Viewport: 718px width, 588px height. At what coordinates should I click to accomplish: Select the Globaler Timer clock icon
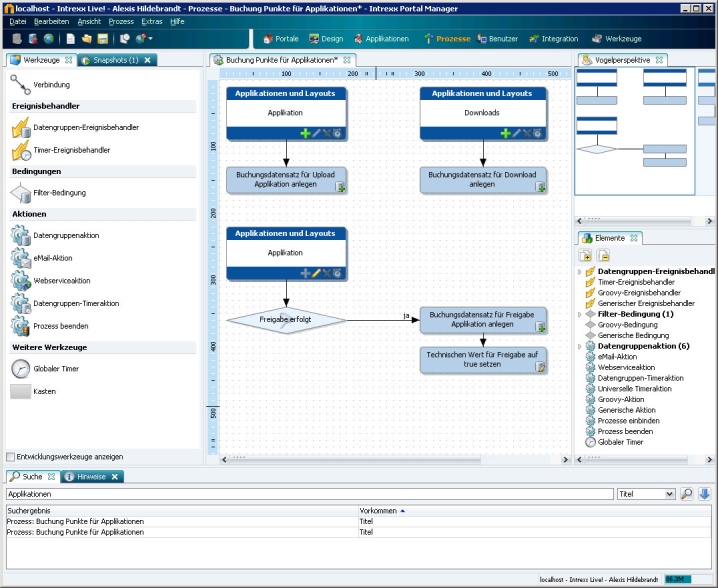coord(21,369)
